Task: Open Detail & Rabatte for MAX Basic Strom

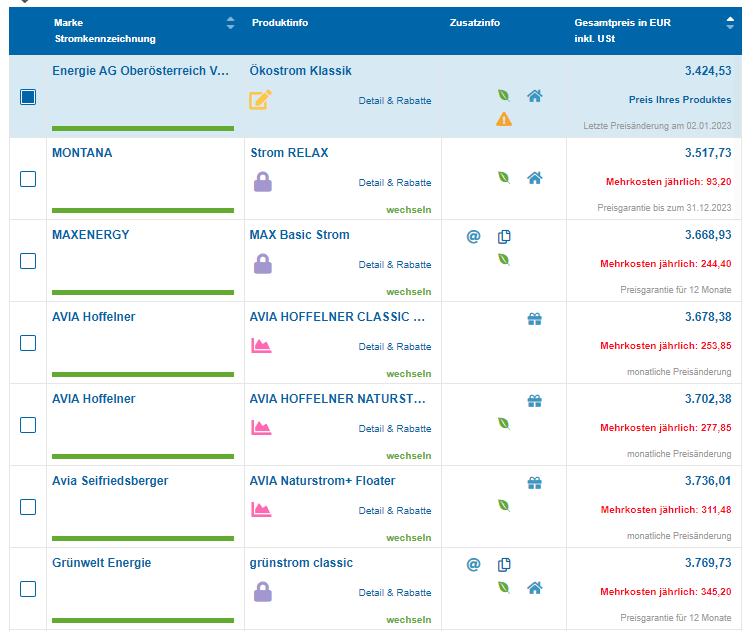Action: tap(395, 265)
